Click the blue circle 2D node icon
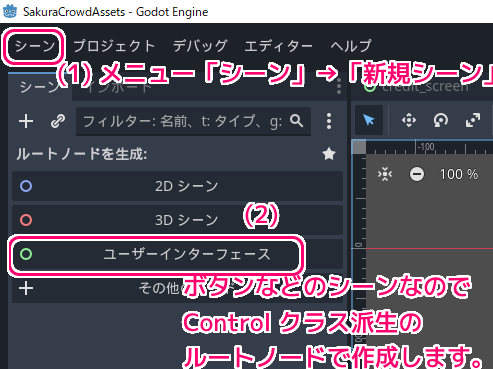 [26, 186]
